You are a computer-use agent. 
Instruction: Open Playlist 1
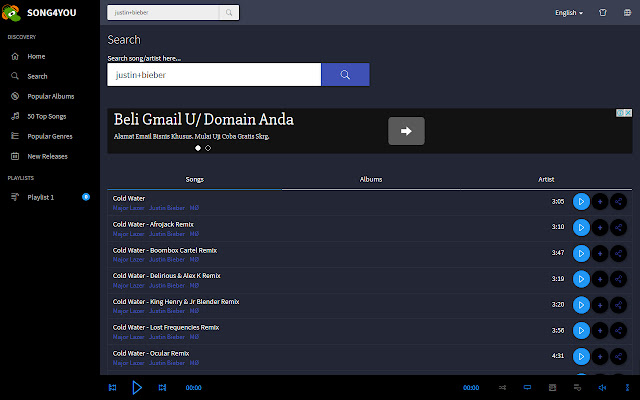(x=40, y=197)
